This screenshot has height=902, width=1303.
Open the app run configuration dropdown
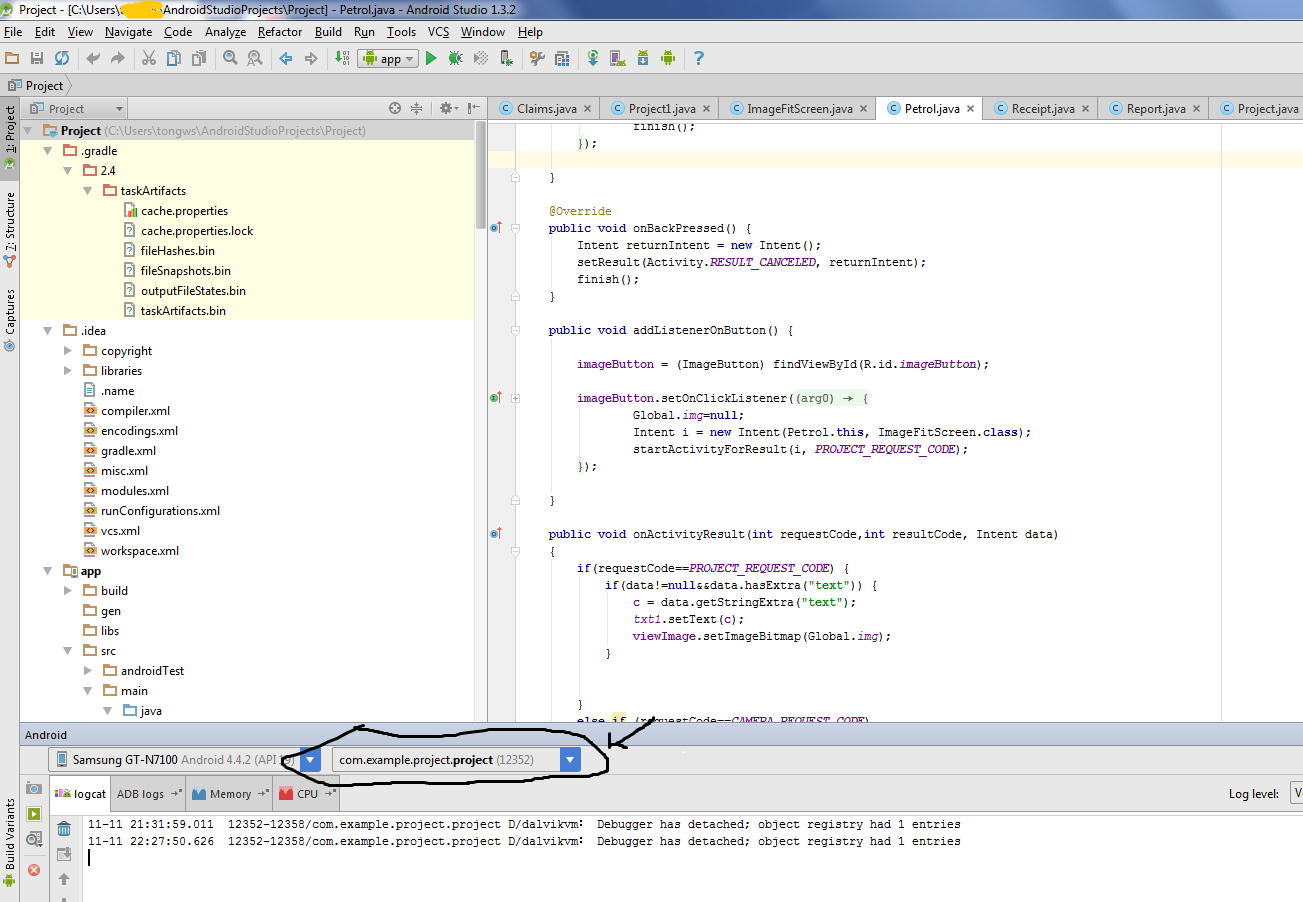click(x=389, y=59)
